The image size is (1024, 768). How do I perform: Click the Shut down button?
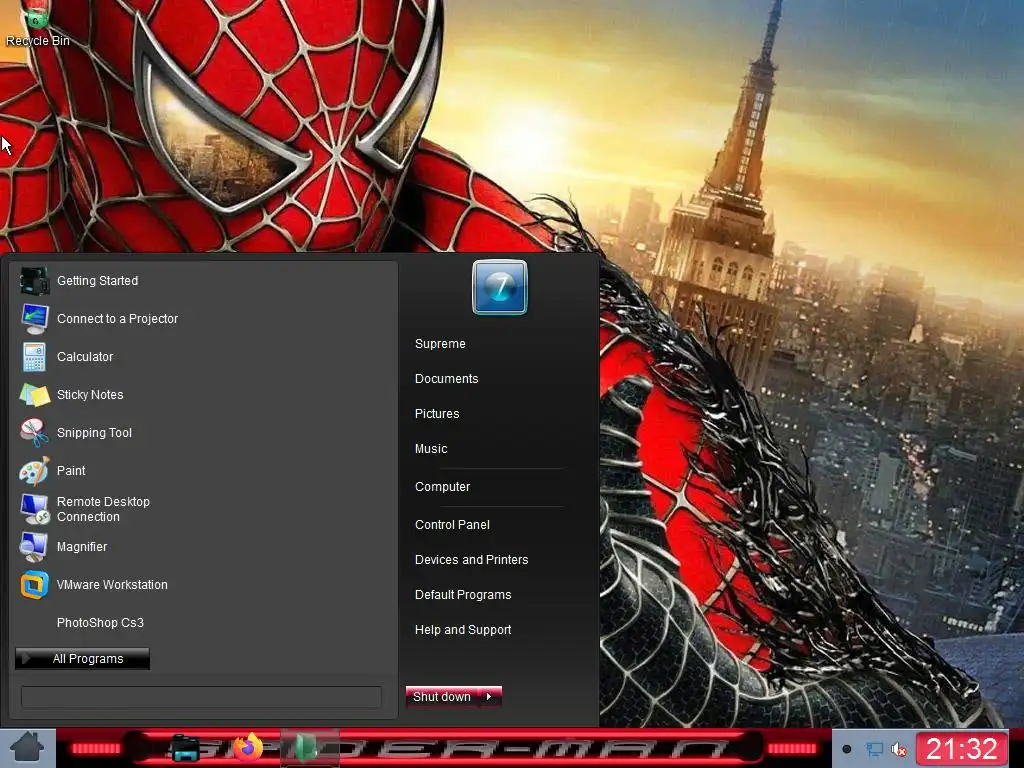pyautogui.click(x=442, y=697)
